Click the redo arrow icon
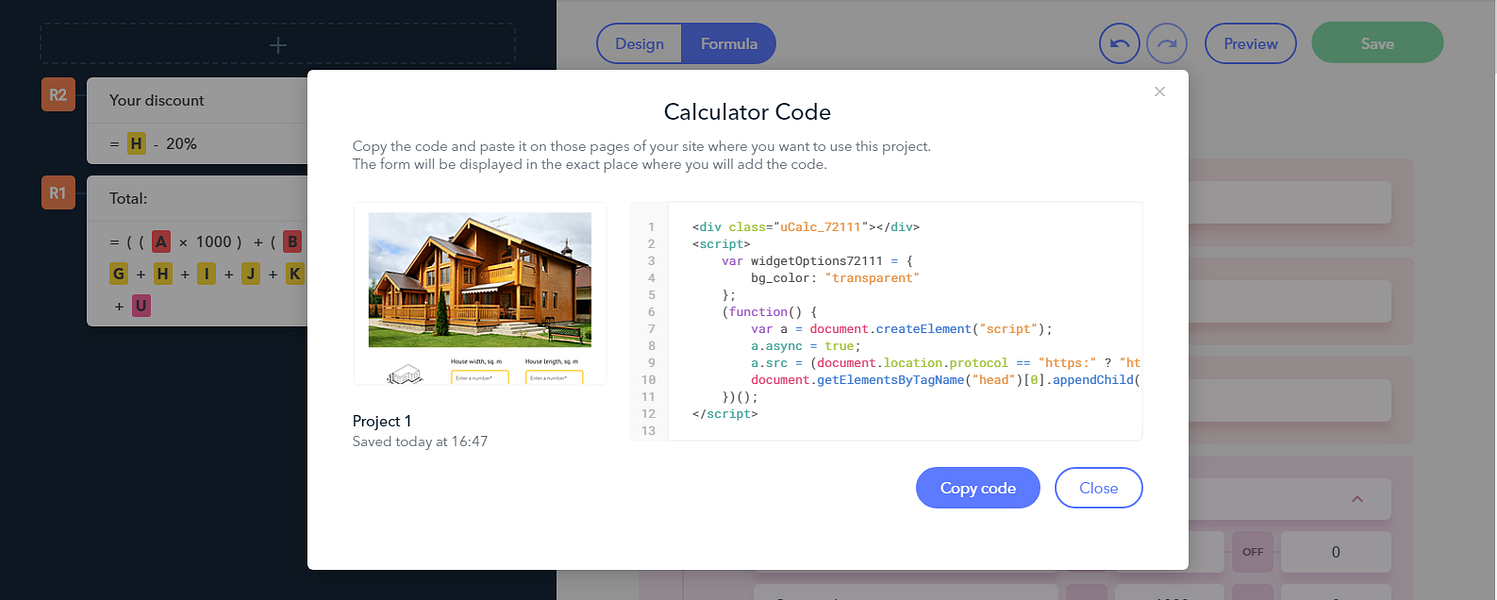Image resolution: width=1497 pixels, height=600 pixels. [x=1166, y=44]
